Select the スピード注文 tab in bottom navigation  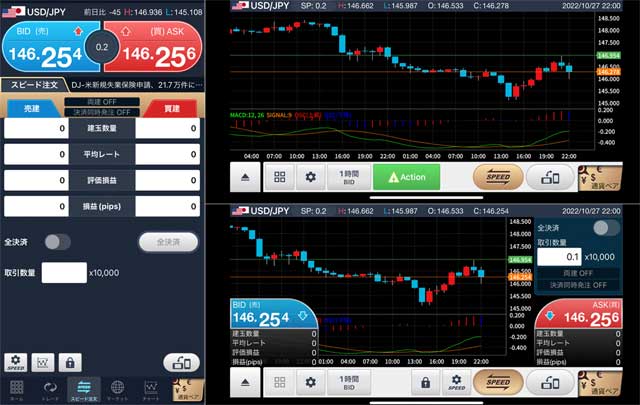coord(83,390)
